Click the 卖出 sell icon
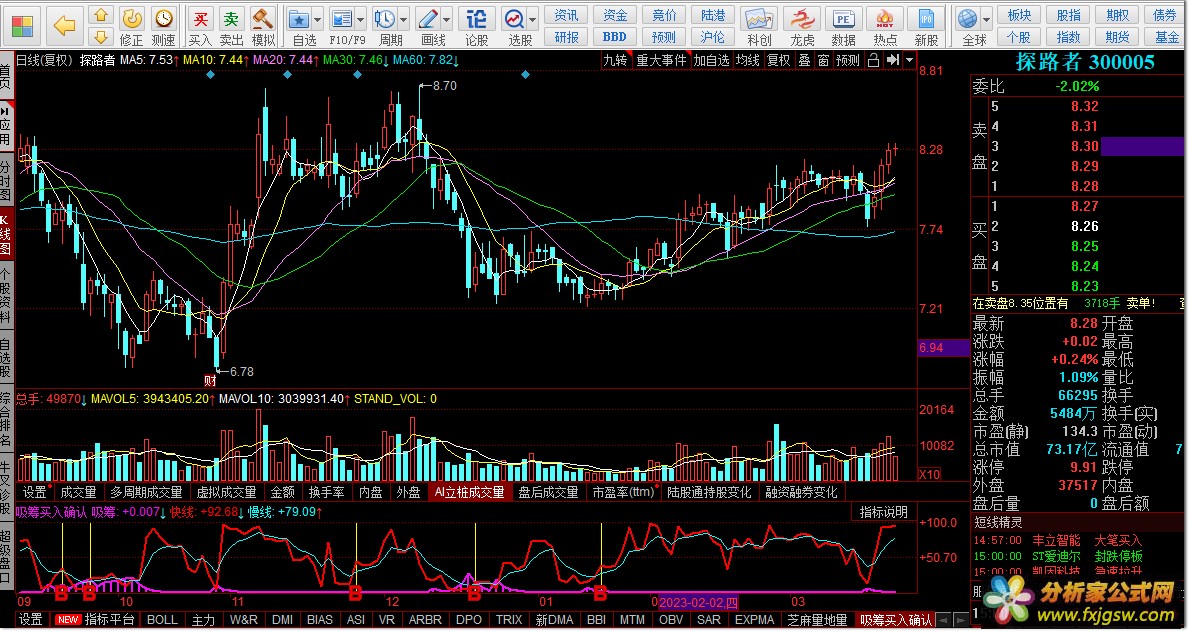This screenshot has height=632, width=1191. coord(232,27)
